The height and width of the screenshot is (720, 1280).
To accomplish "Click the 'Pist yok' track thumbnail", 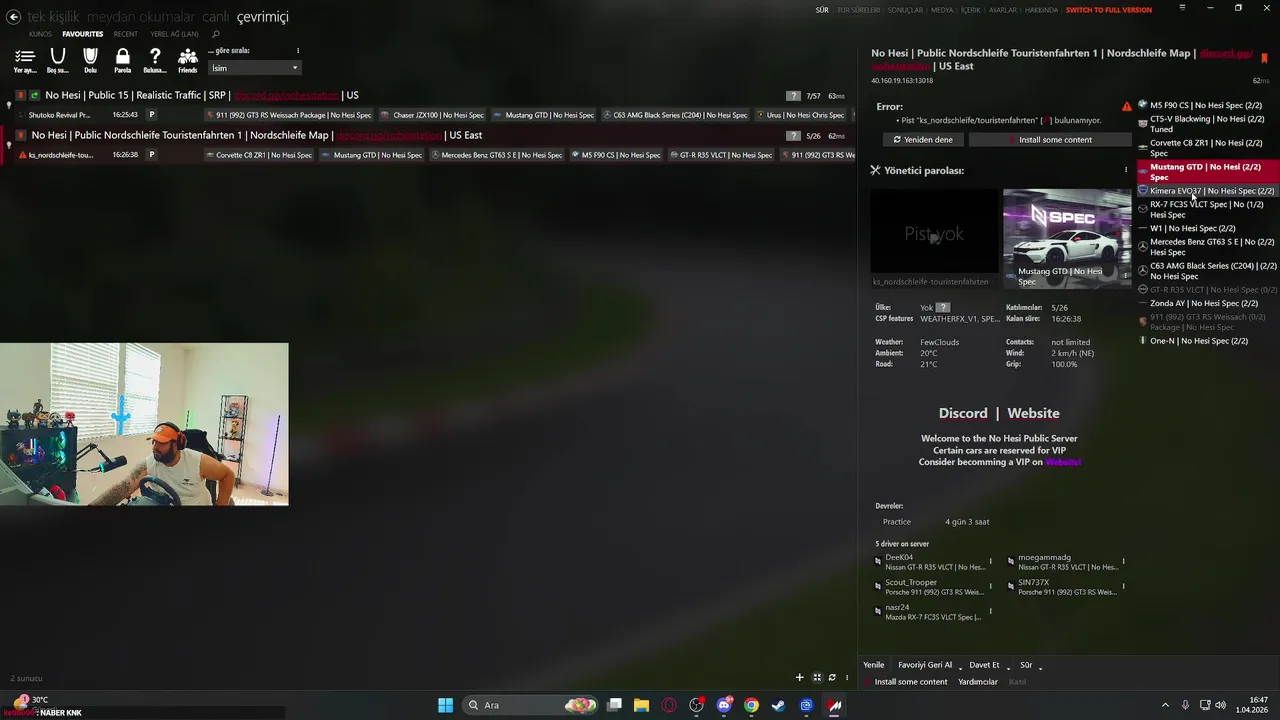I will (x=934, y=233).
